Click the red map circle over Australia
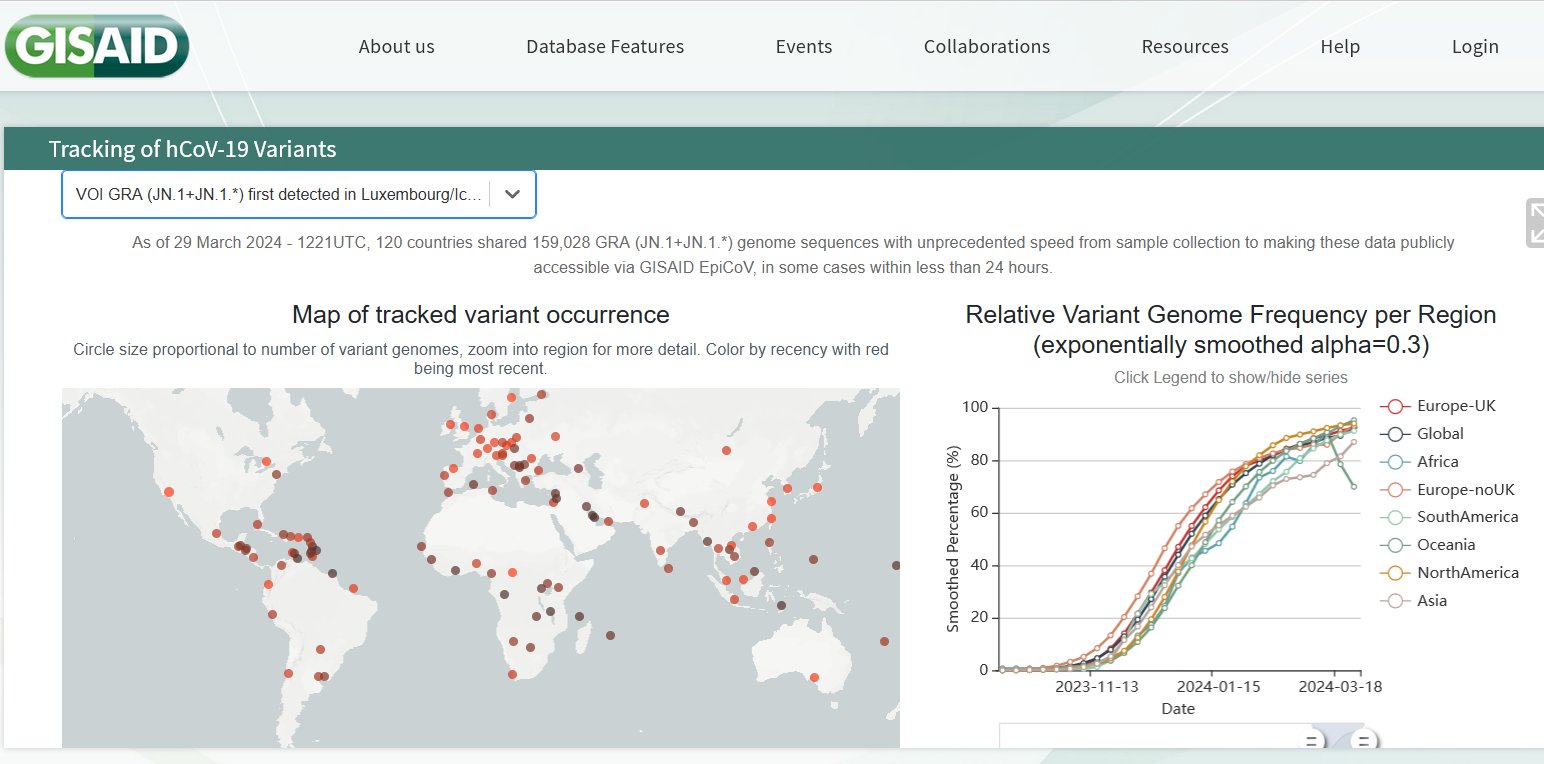The height and width of the screenshot is (764, 1544). 814,678
